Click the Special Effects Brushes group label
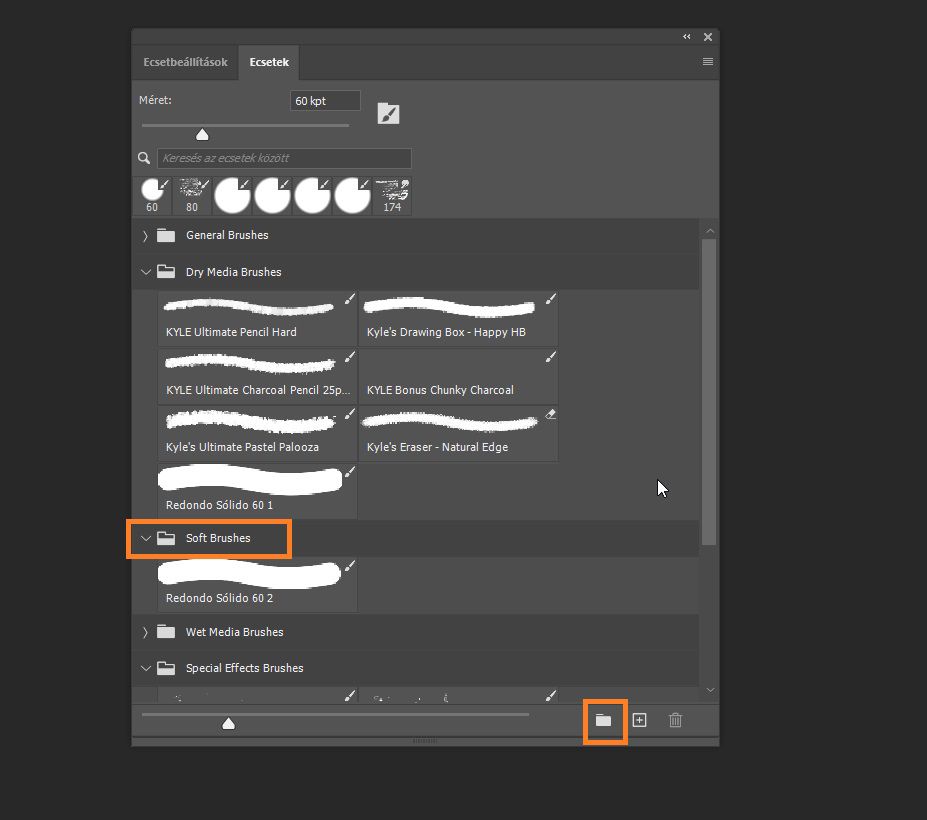The image size is (927, 820). pyautogui.click(x=245, y=668)
